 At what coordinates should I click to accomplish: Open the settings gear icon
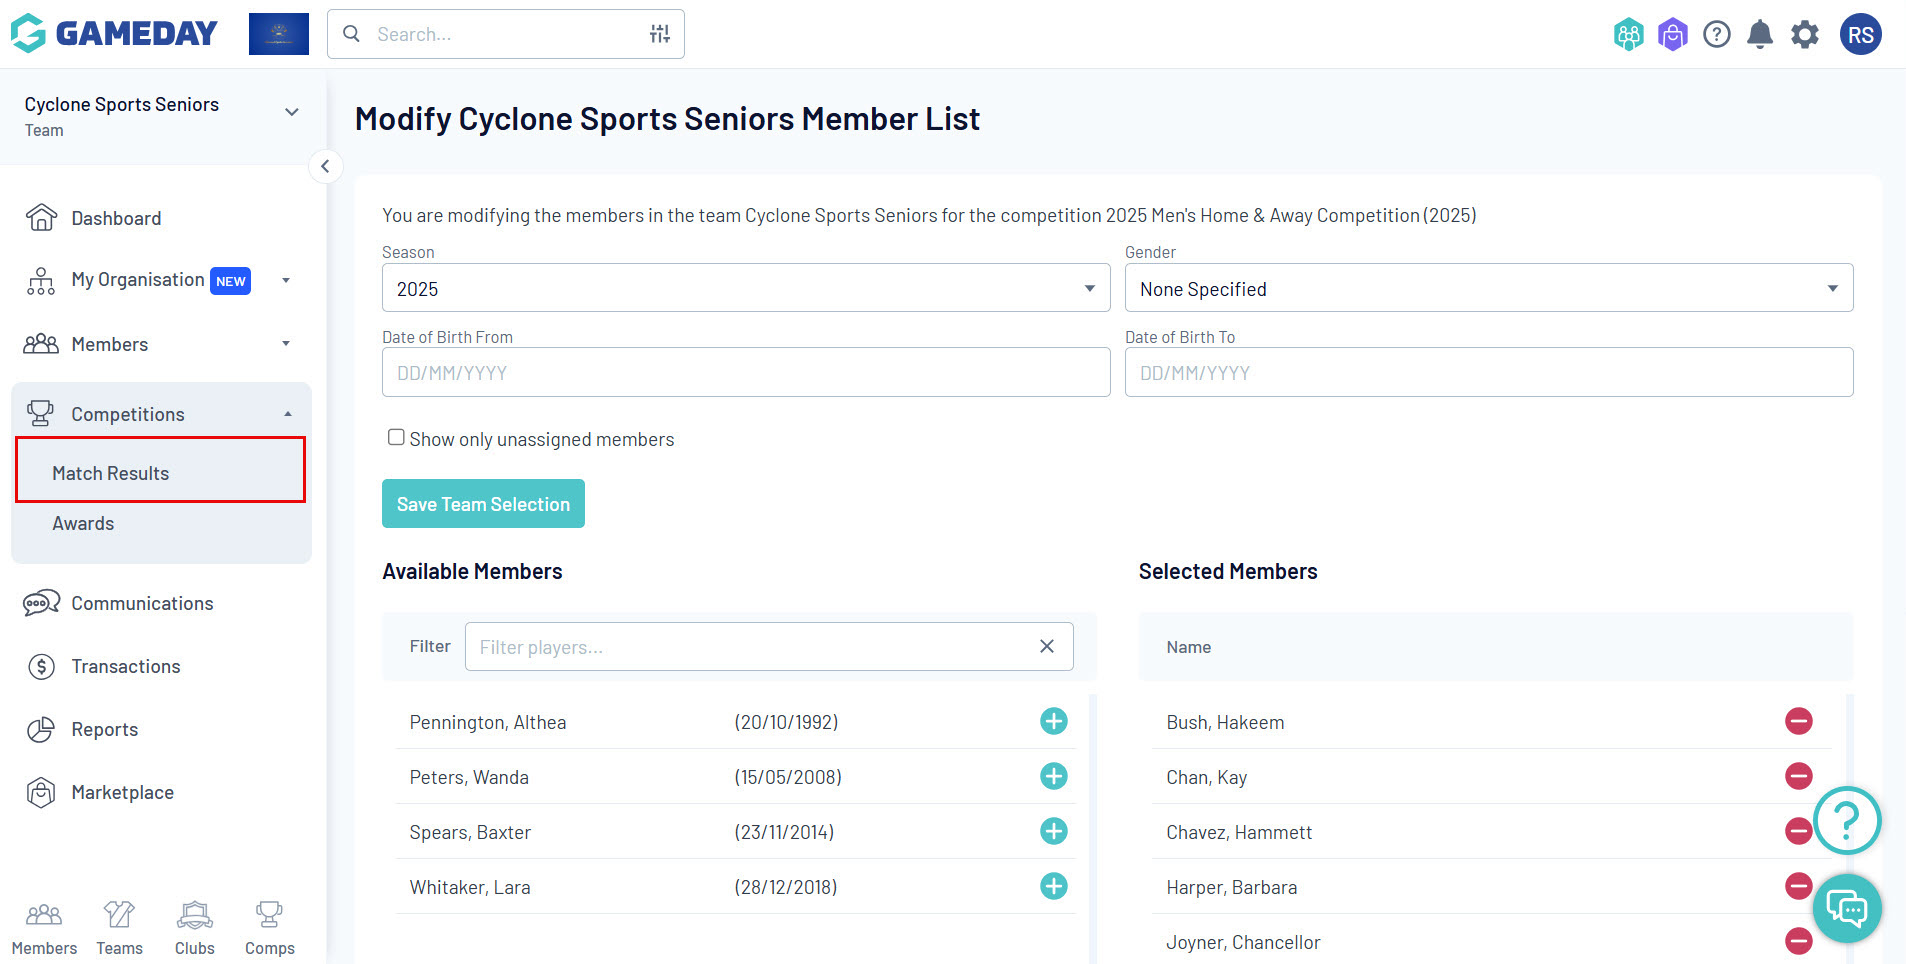pyautogui.click(x=1804, y=35)
